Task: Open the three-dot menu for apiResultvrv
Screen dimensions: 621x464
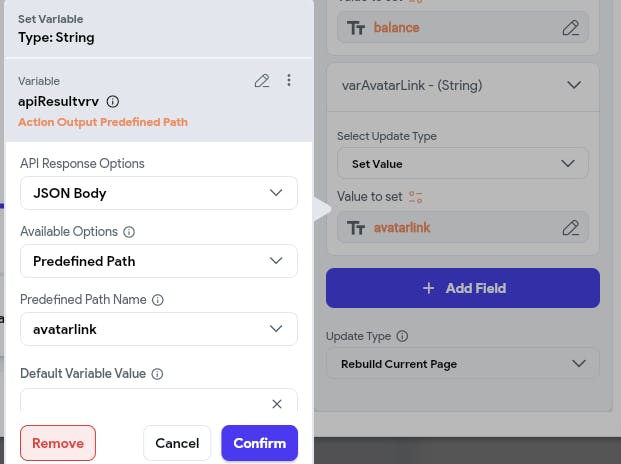Action: coord(289,81)
